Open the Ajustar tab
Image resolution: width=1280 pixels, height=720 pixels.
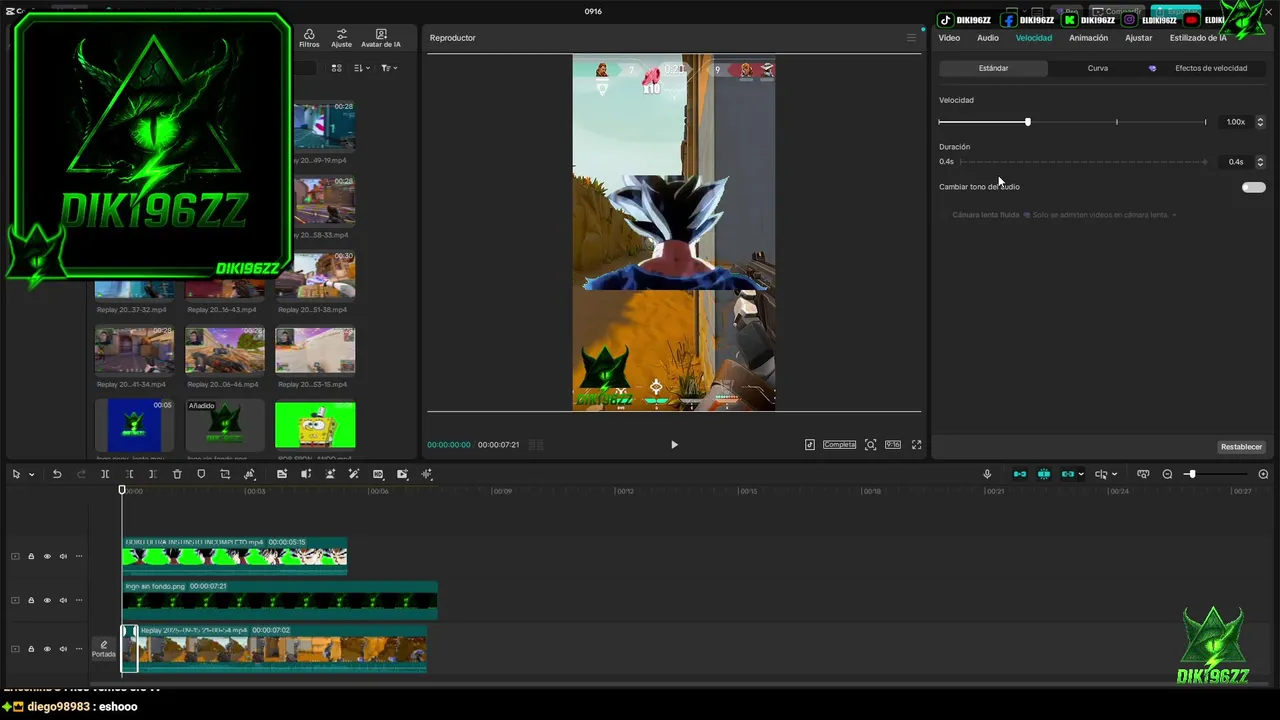tap(1139, 38)
